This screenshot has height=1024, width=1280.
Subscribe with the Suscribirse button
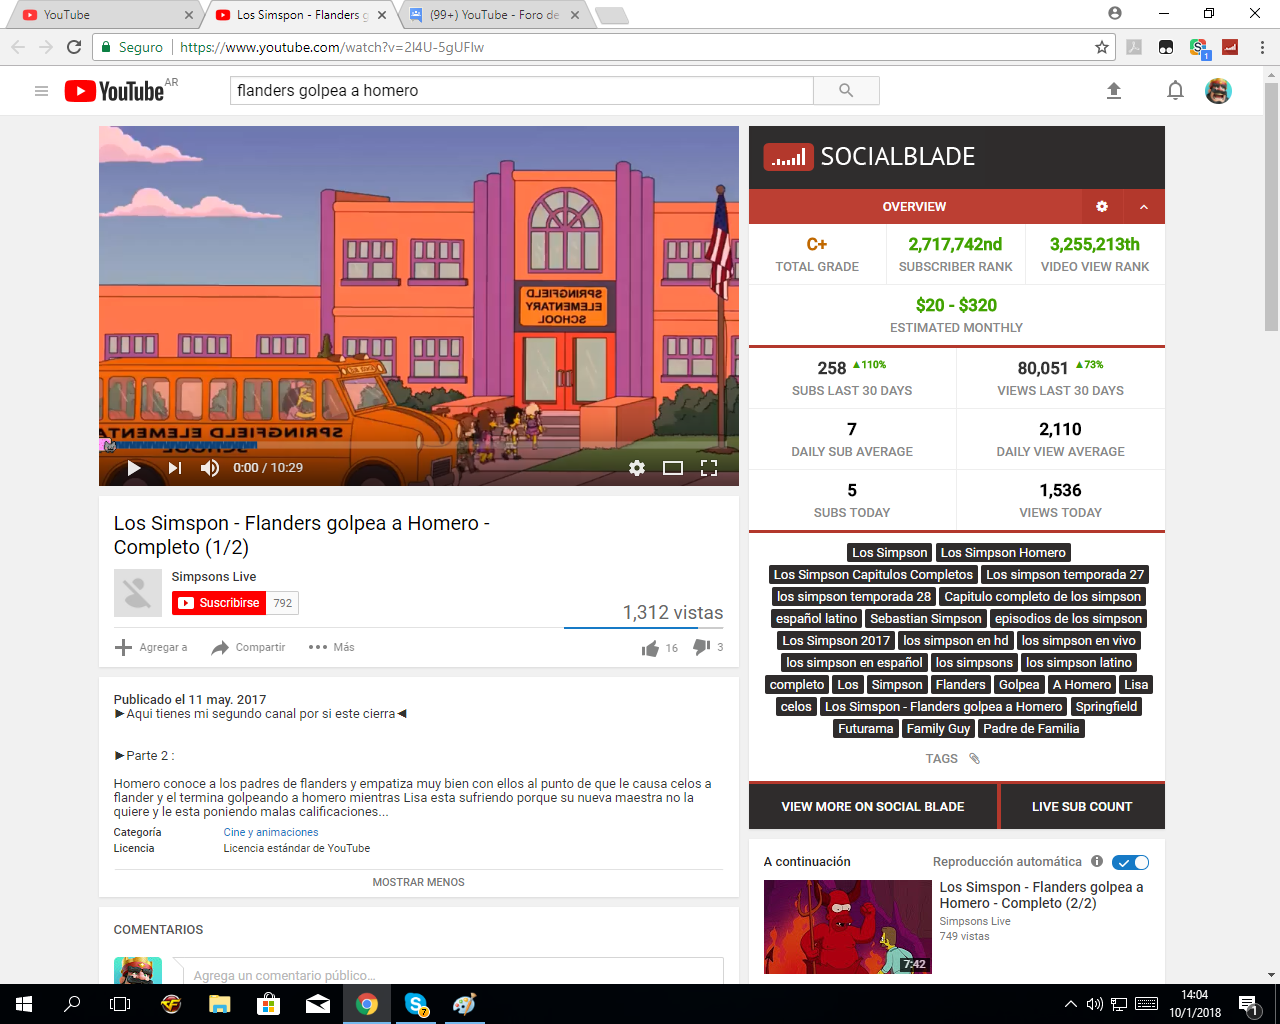click(x=219, y=603)
